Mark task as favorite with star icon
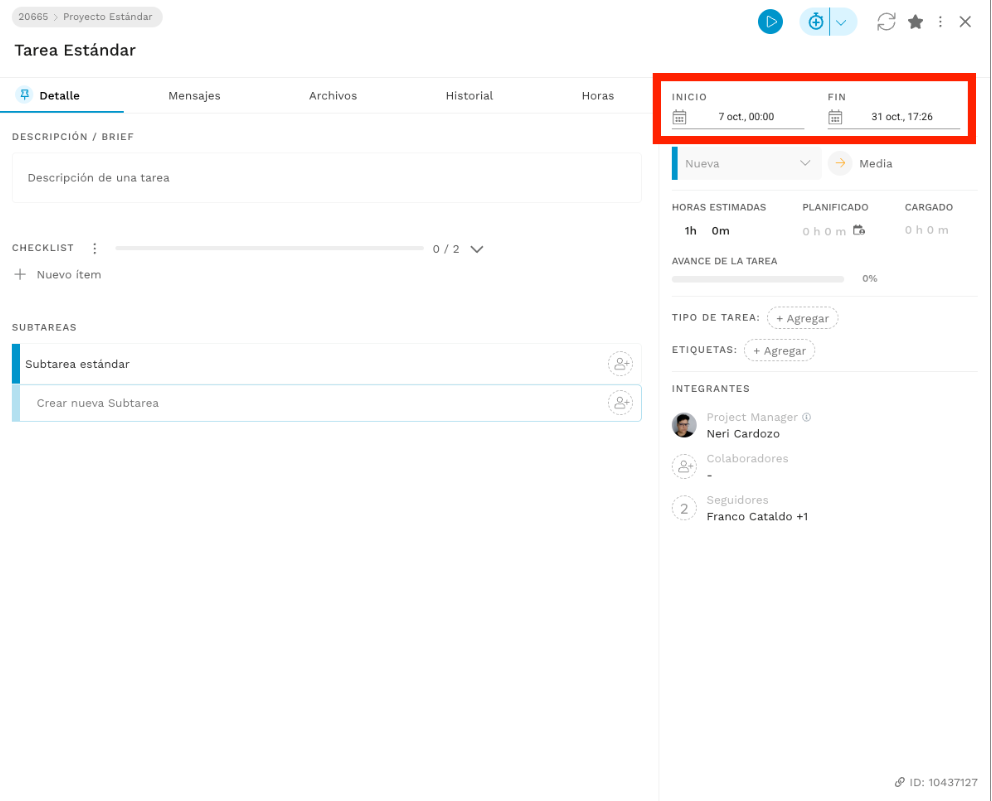 (x=915, y=22)
